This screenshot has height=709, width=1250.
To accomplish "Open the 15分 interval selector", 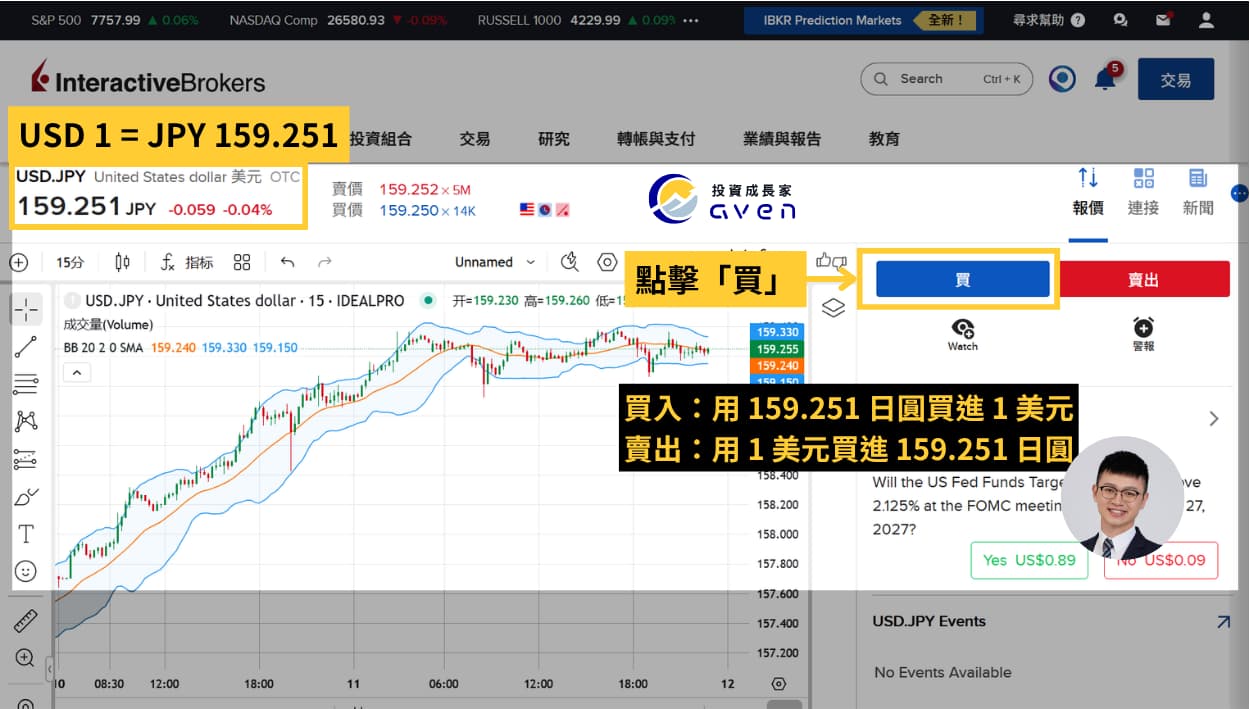I will [x=70, y=263].
